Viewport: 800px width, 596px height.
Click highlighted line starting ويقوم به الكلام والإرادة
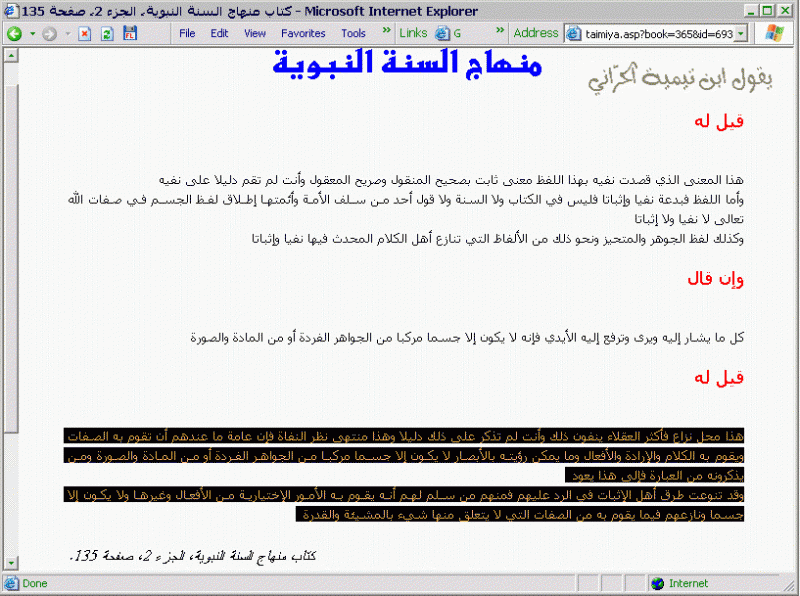tap(404, 455)
